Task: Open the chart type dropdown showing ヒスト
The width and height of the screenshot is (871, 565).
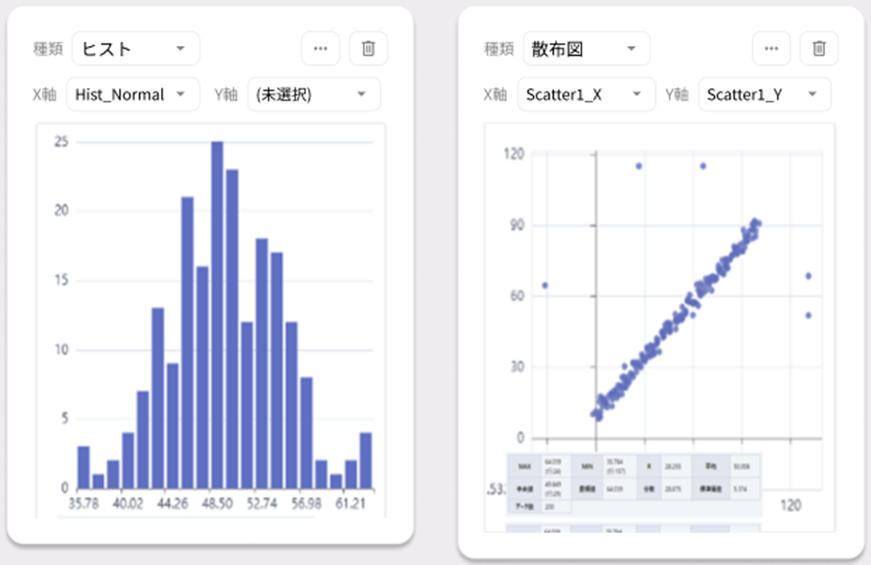Action: pyautogui.click(x=135, y=48)
